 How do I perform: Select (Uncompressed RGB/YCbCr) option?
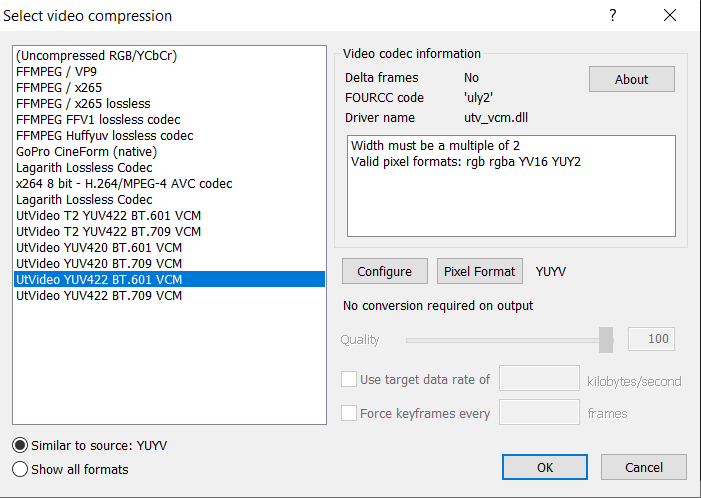pos(96,56)
